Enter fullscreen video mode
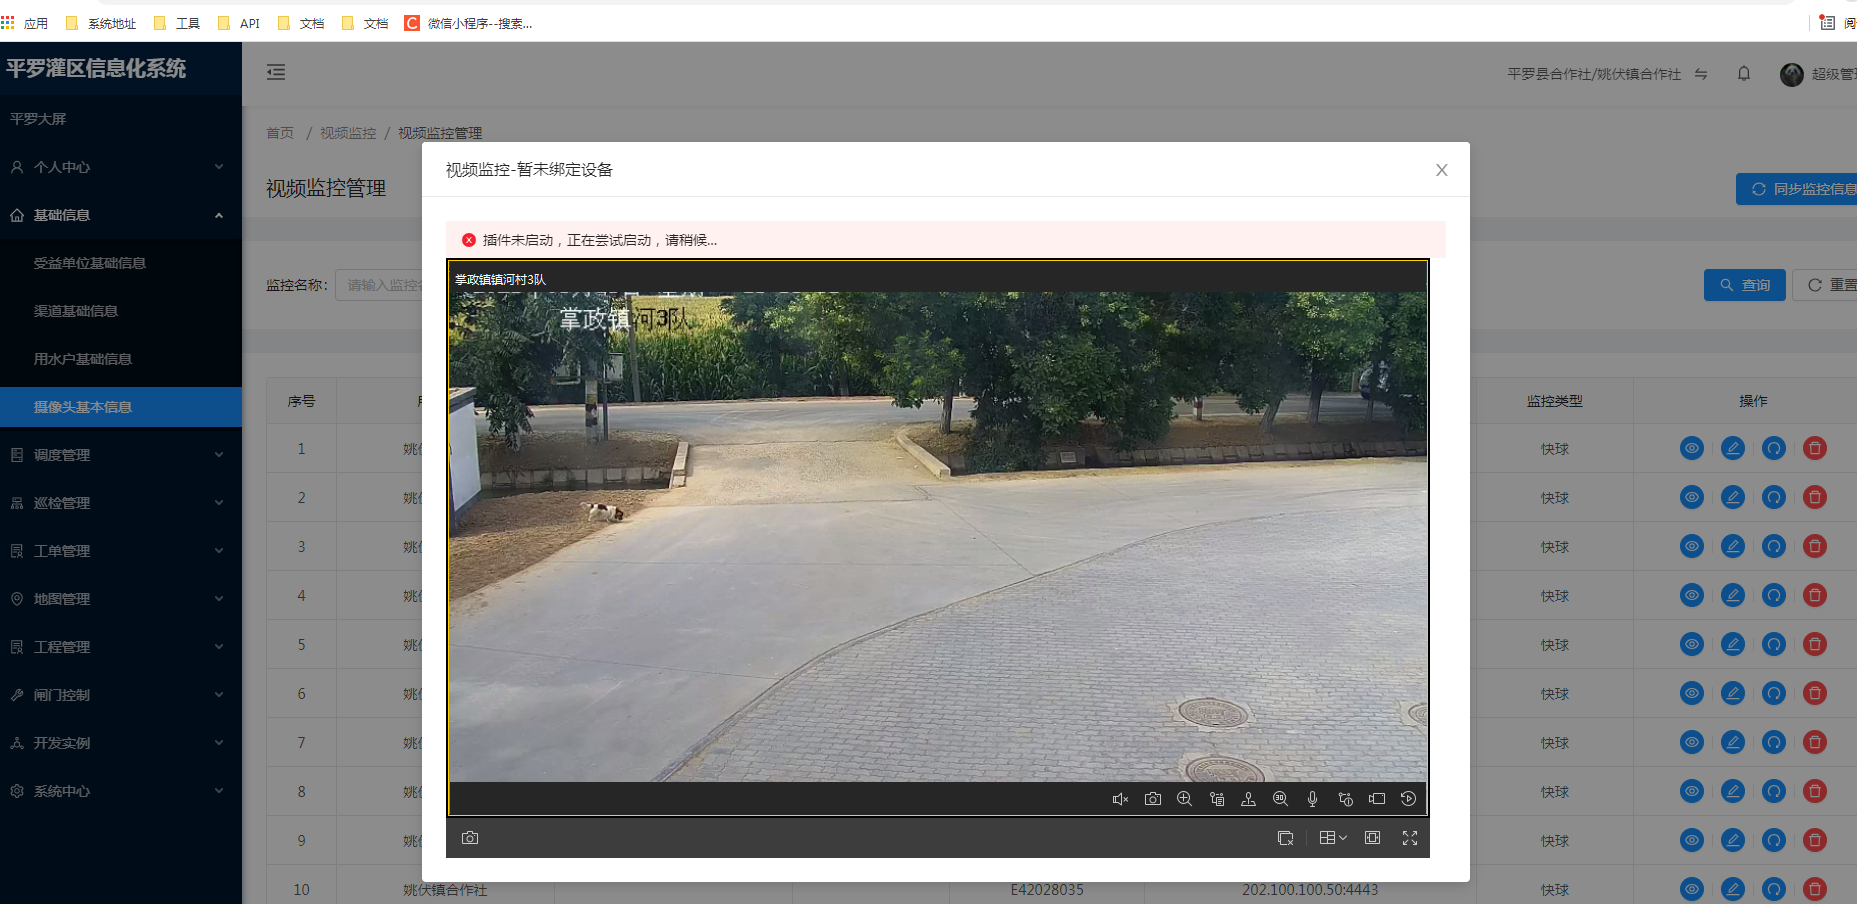This screenshot has height=904, width=1857. point(1410,838)
